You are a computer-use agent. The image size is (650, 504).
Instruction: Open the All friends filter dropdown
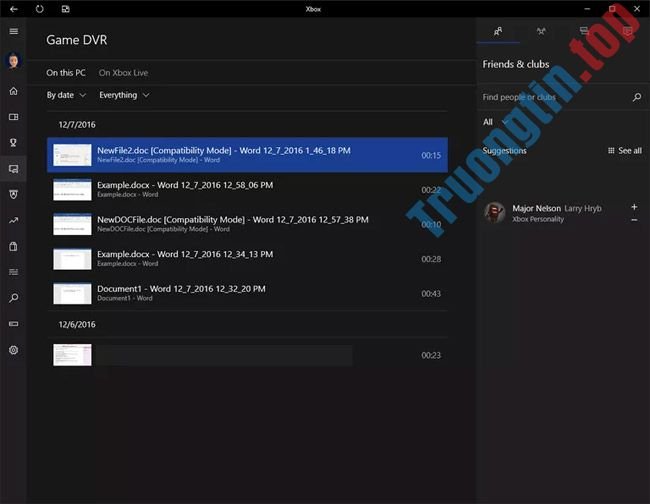pos(495,122)
